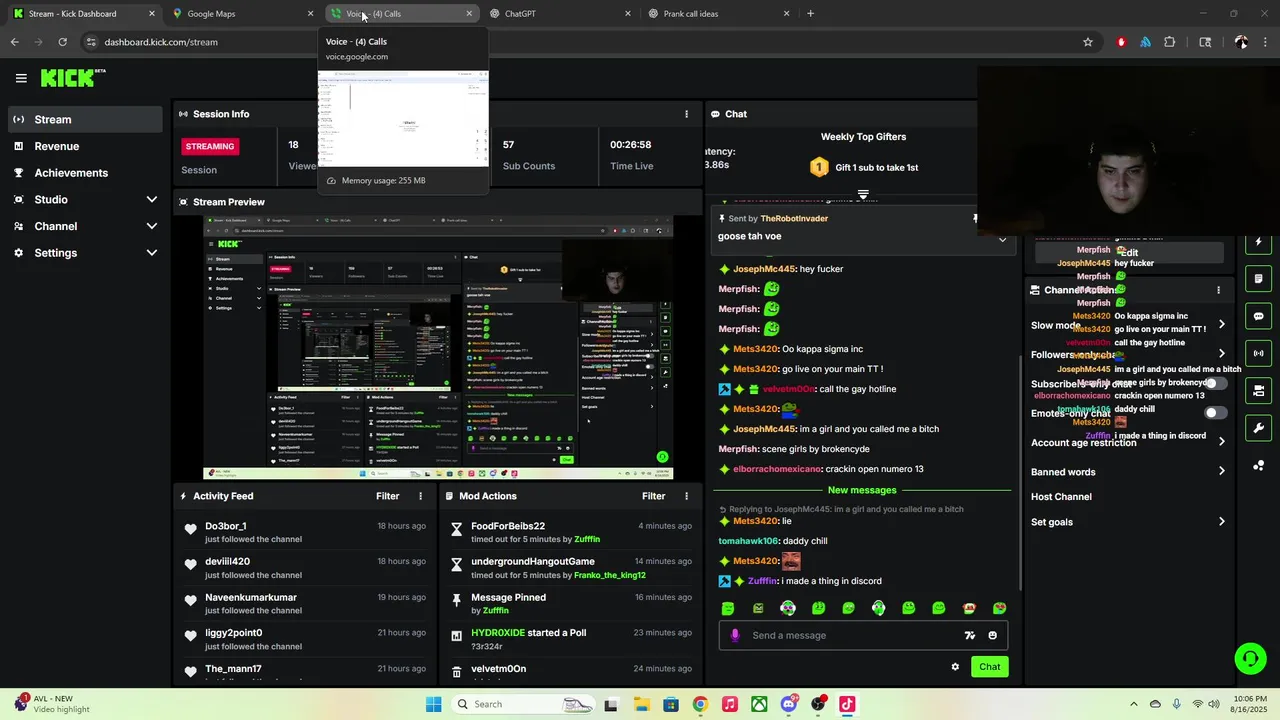This screenshot has height=720, width=1280.
Task: Click FoodForBeibs22 in Mod Actions
Action: pyautogui.click(x=508, y=526)
